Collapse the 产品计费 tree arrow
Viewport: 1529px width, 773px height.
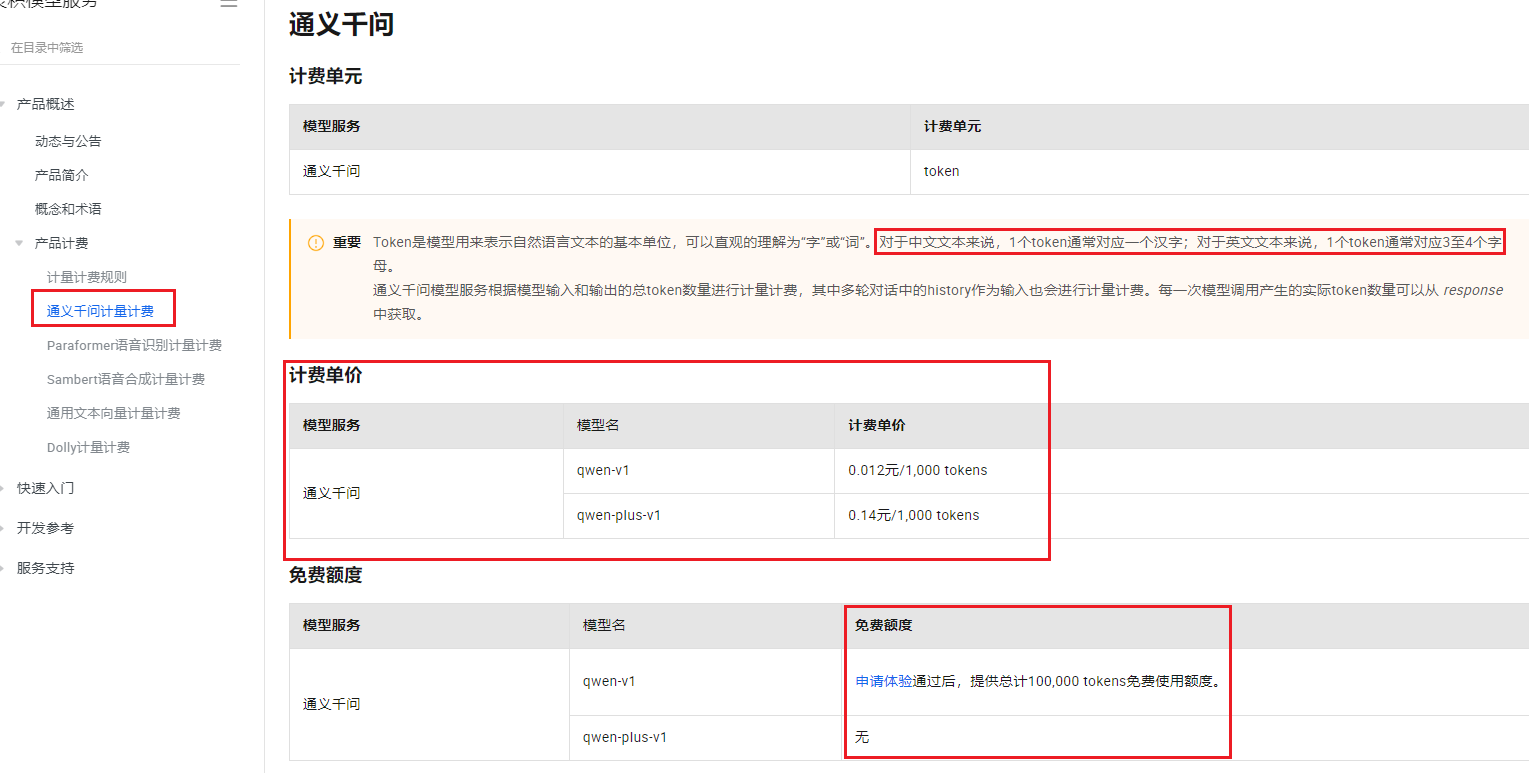pyautogui.click(x=19, y=243)
